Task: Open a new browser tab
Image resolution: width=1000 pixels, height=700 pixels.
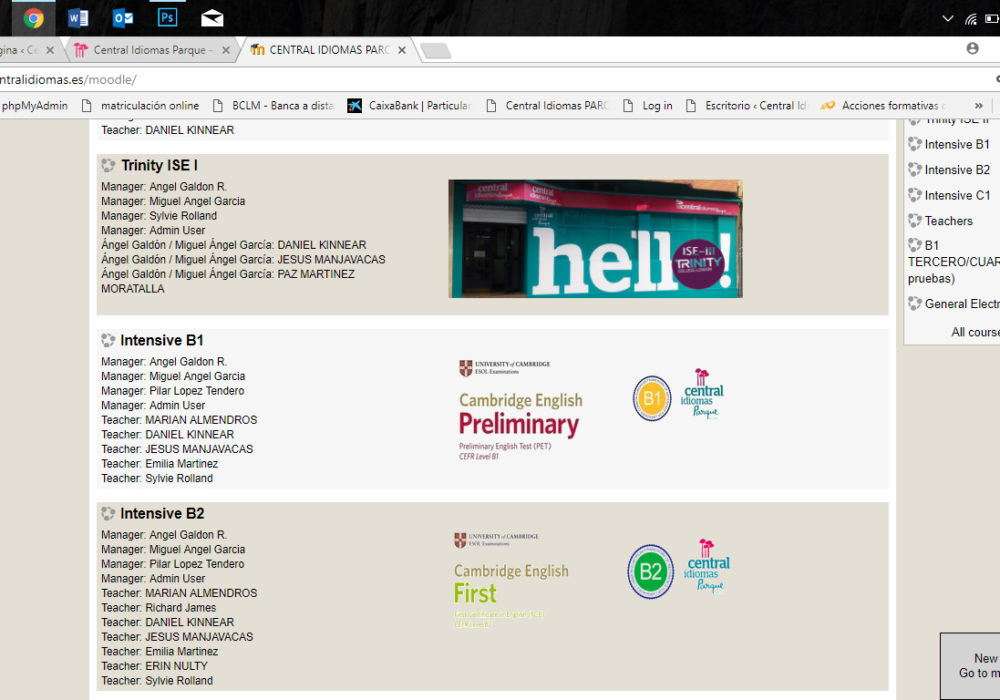Action: 434,50
